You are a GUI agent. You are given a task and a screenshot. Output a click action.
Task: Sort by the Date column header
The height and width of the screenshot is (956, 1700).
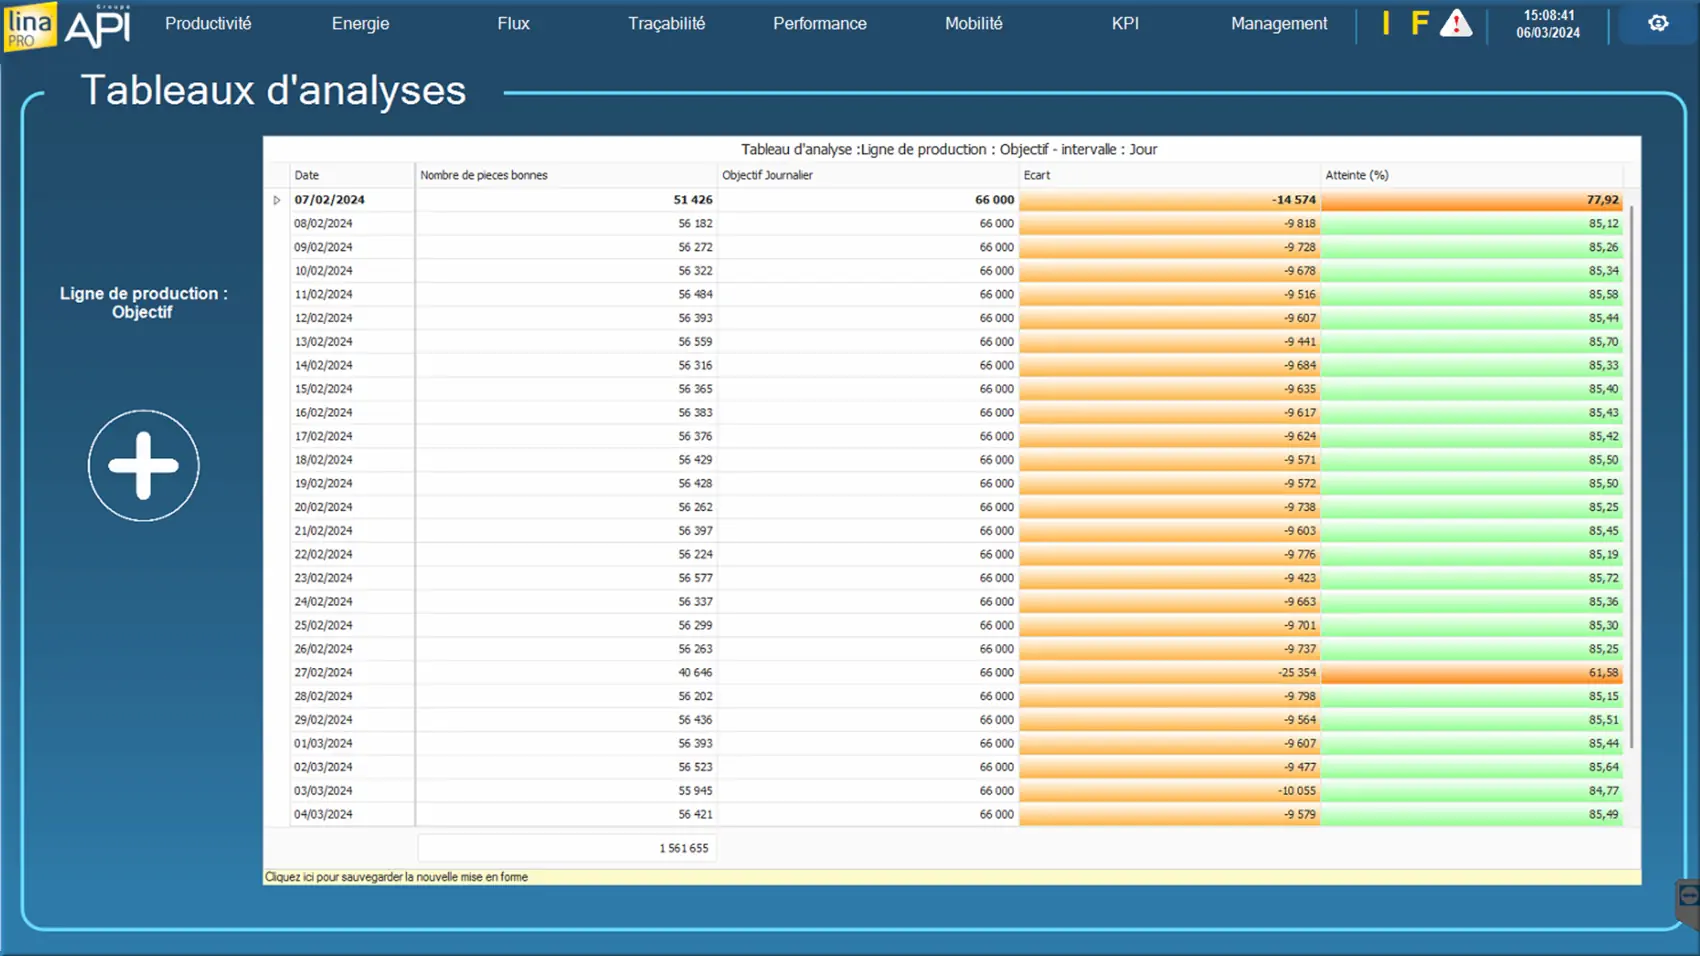point(350,175)
